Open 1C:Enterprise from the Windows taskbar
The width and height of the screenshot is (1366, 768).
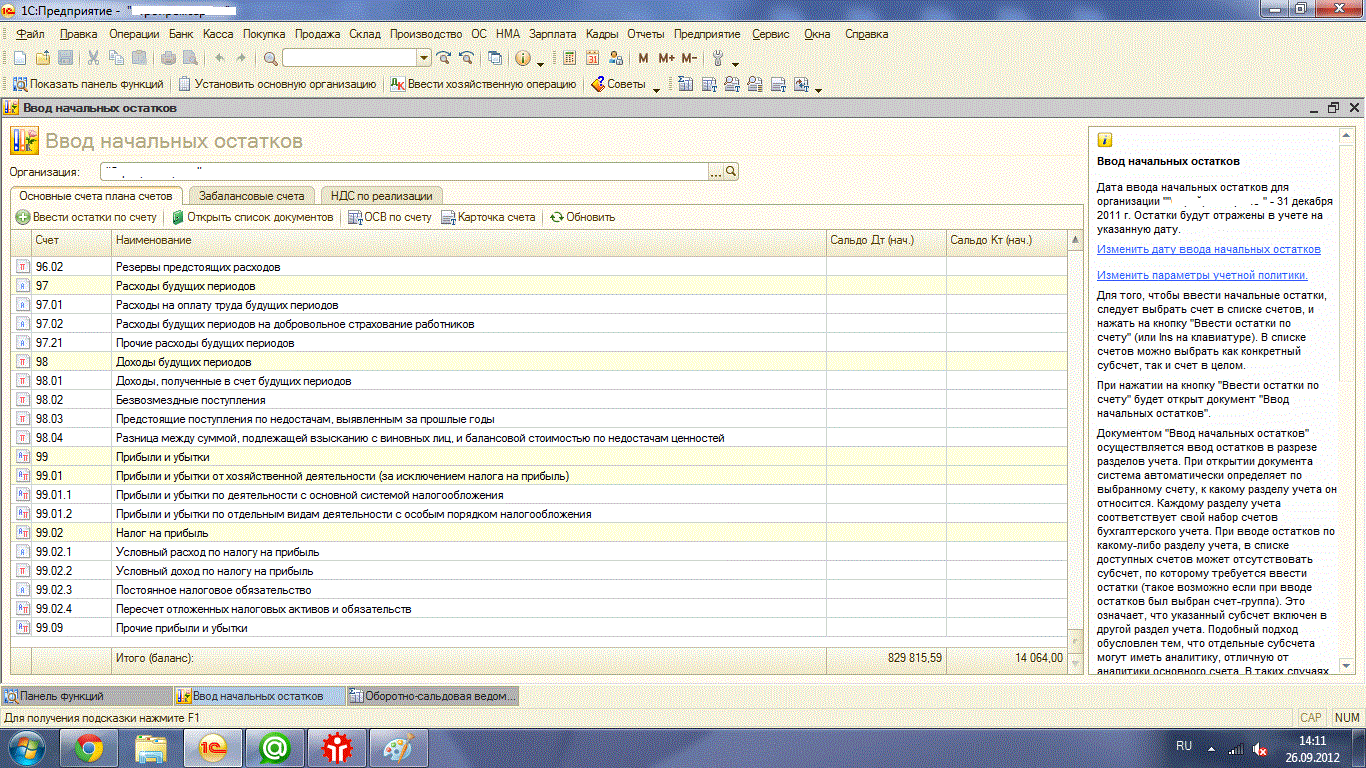pyautogui.click(x=211, y=746)
